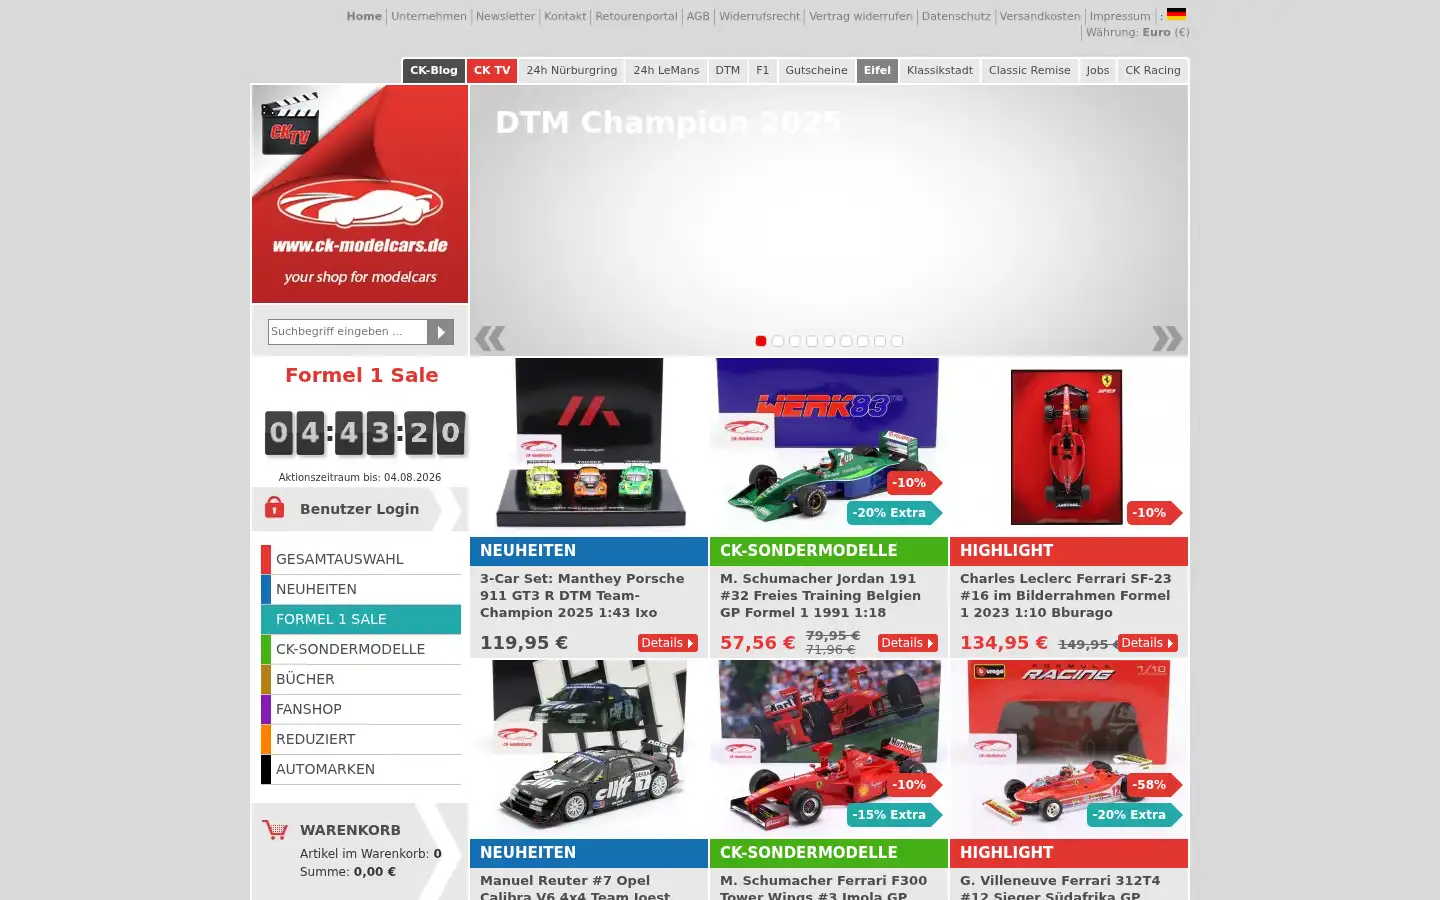
Task: Switch to the F1 tab
Action: pos(763,70)
